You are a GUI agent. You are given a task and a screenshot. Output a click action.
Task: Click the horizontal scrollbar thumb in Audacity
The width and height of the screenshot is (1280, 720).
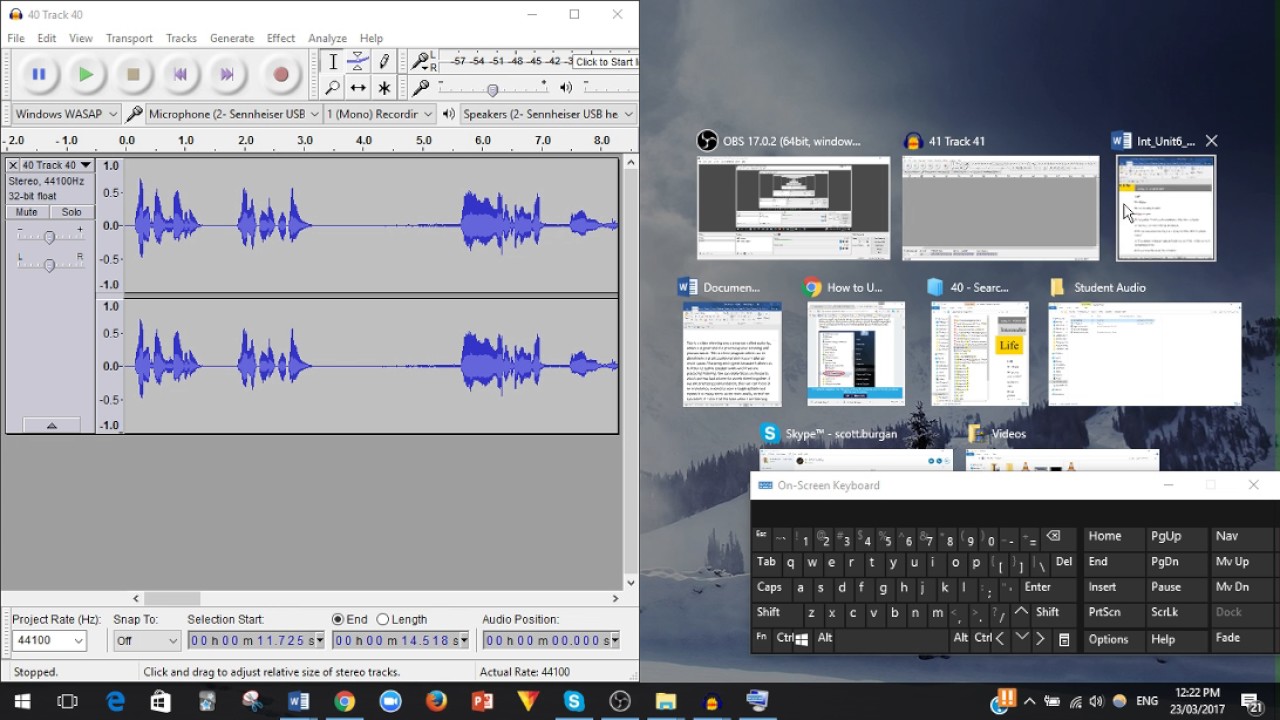tap(171, 598)
